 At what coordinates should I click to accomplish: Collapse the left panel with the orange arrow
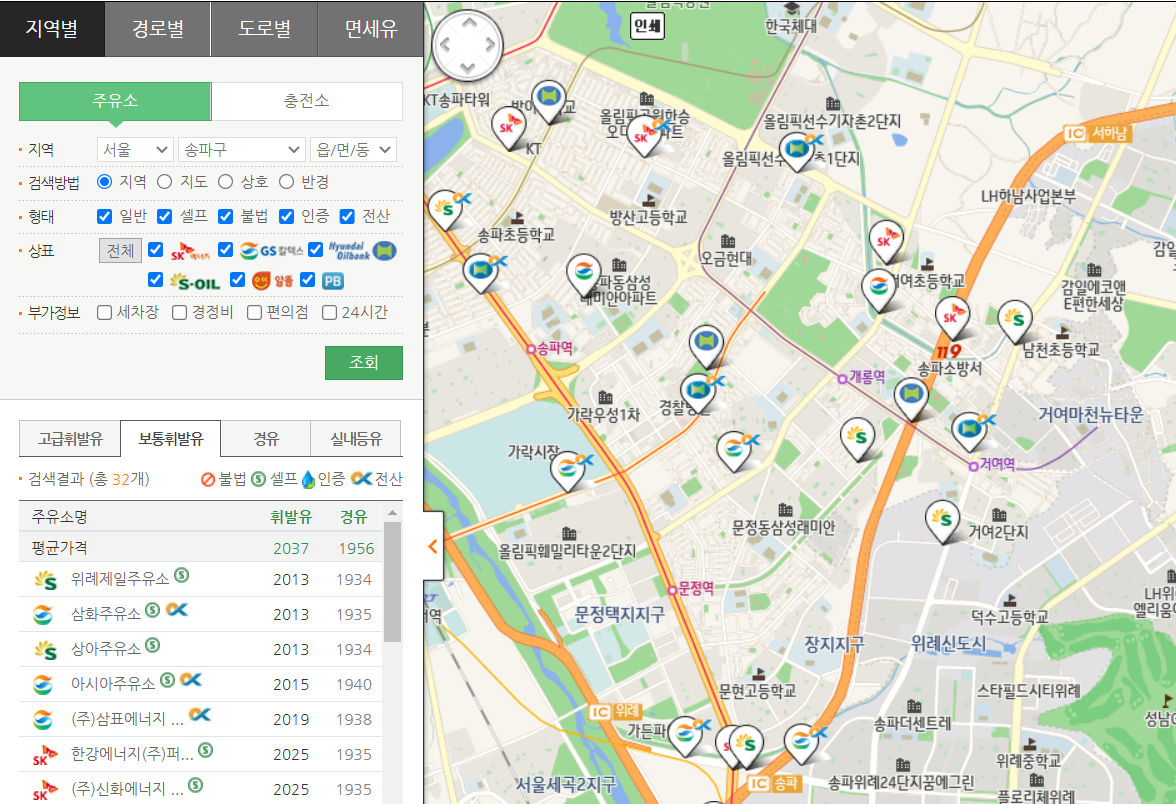(431, 546)
